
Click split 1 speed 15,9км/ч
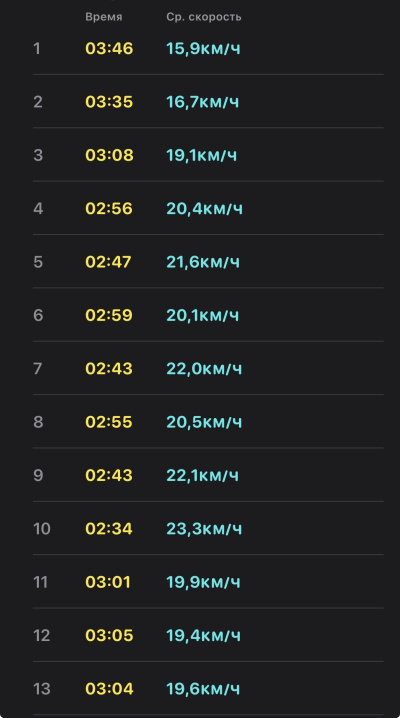point(203,49)
